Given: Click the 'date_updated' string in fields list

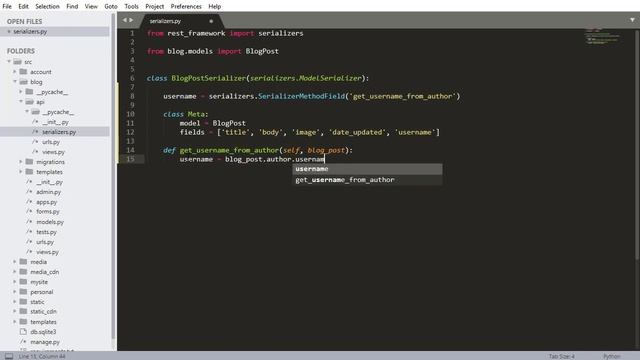Looking at the screenshot, I should 358,132.
